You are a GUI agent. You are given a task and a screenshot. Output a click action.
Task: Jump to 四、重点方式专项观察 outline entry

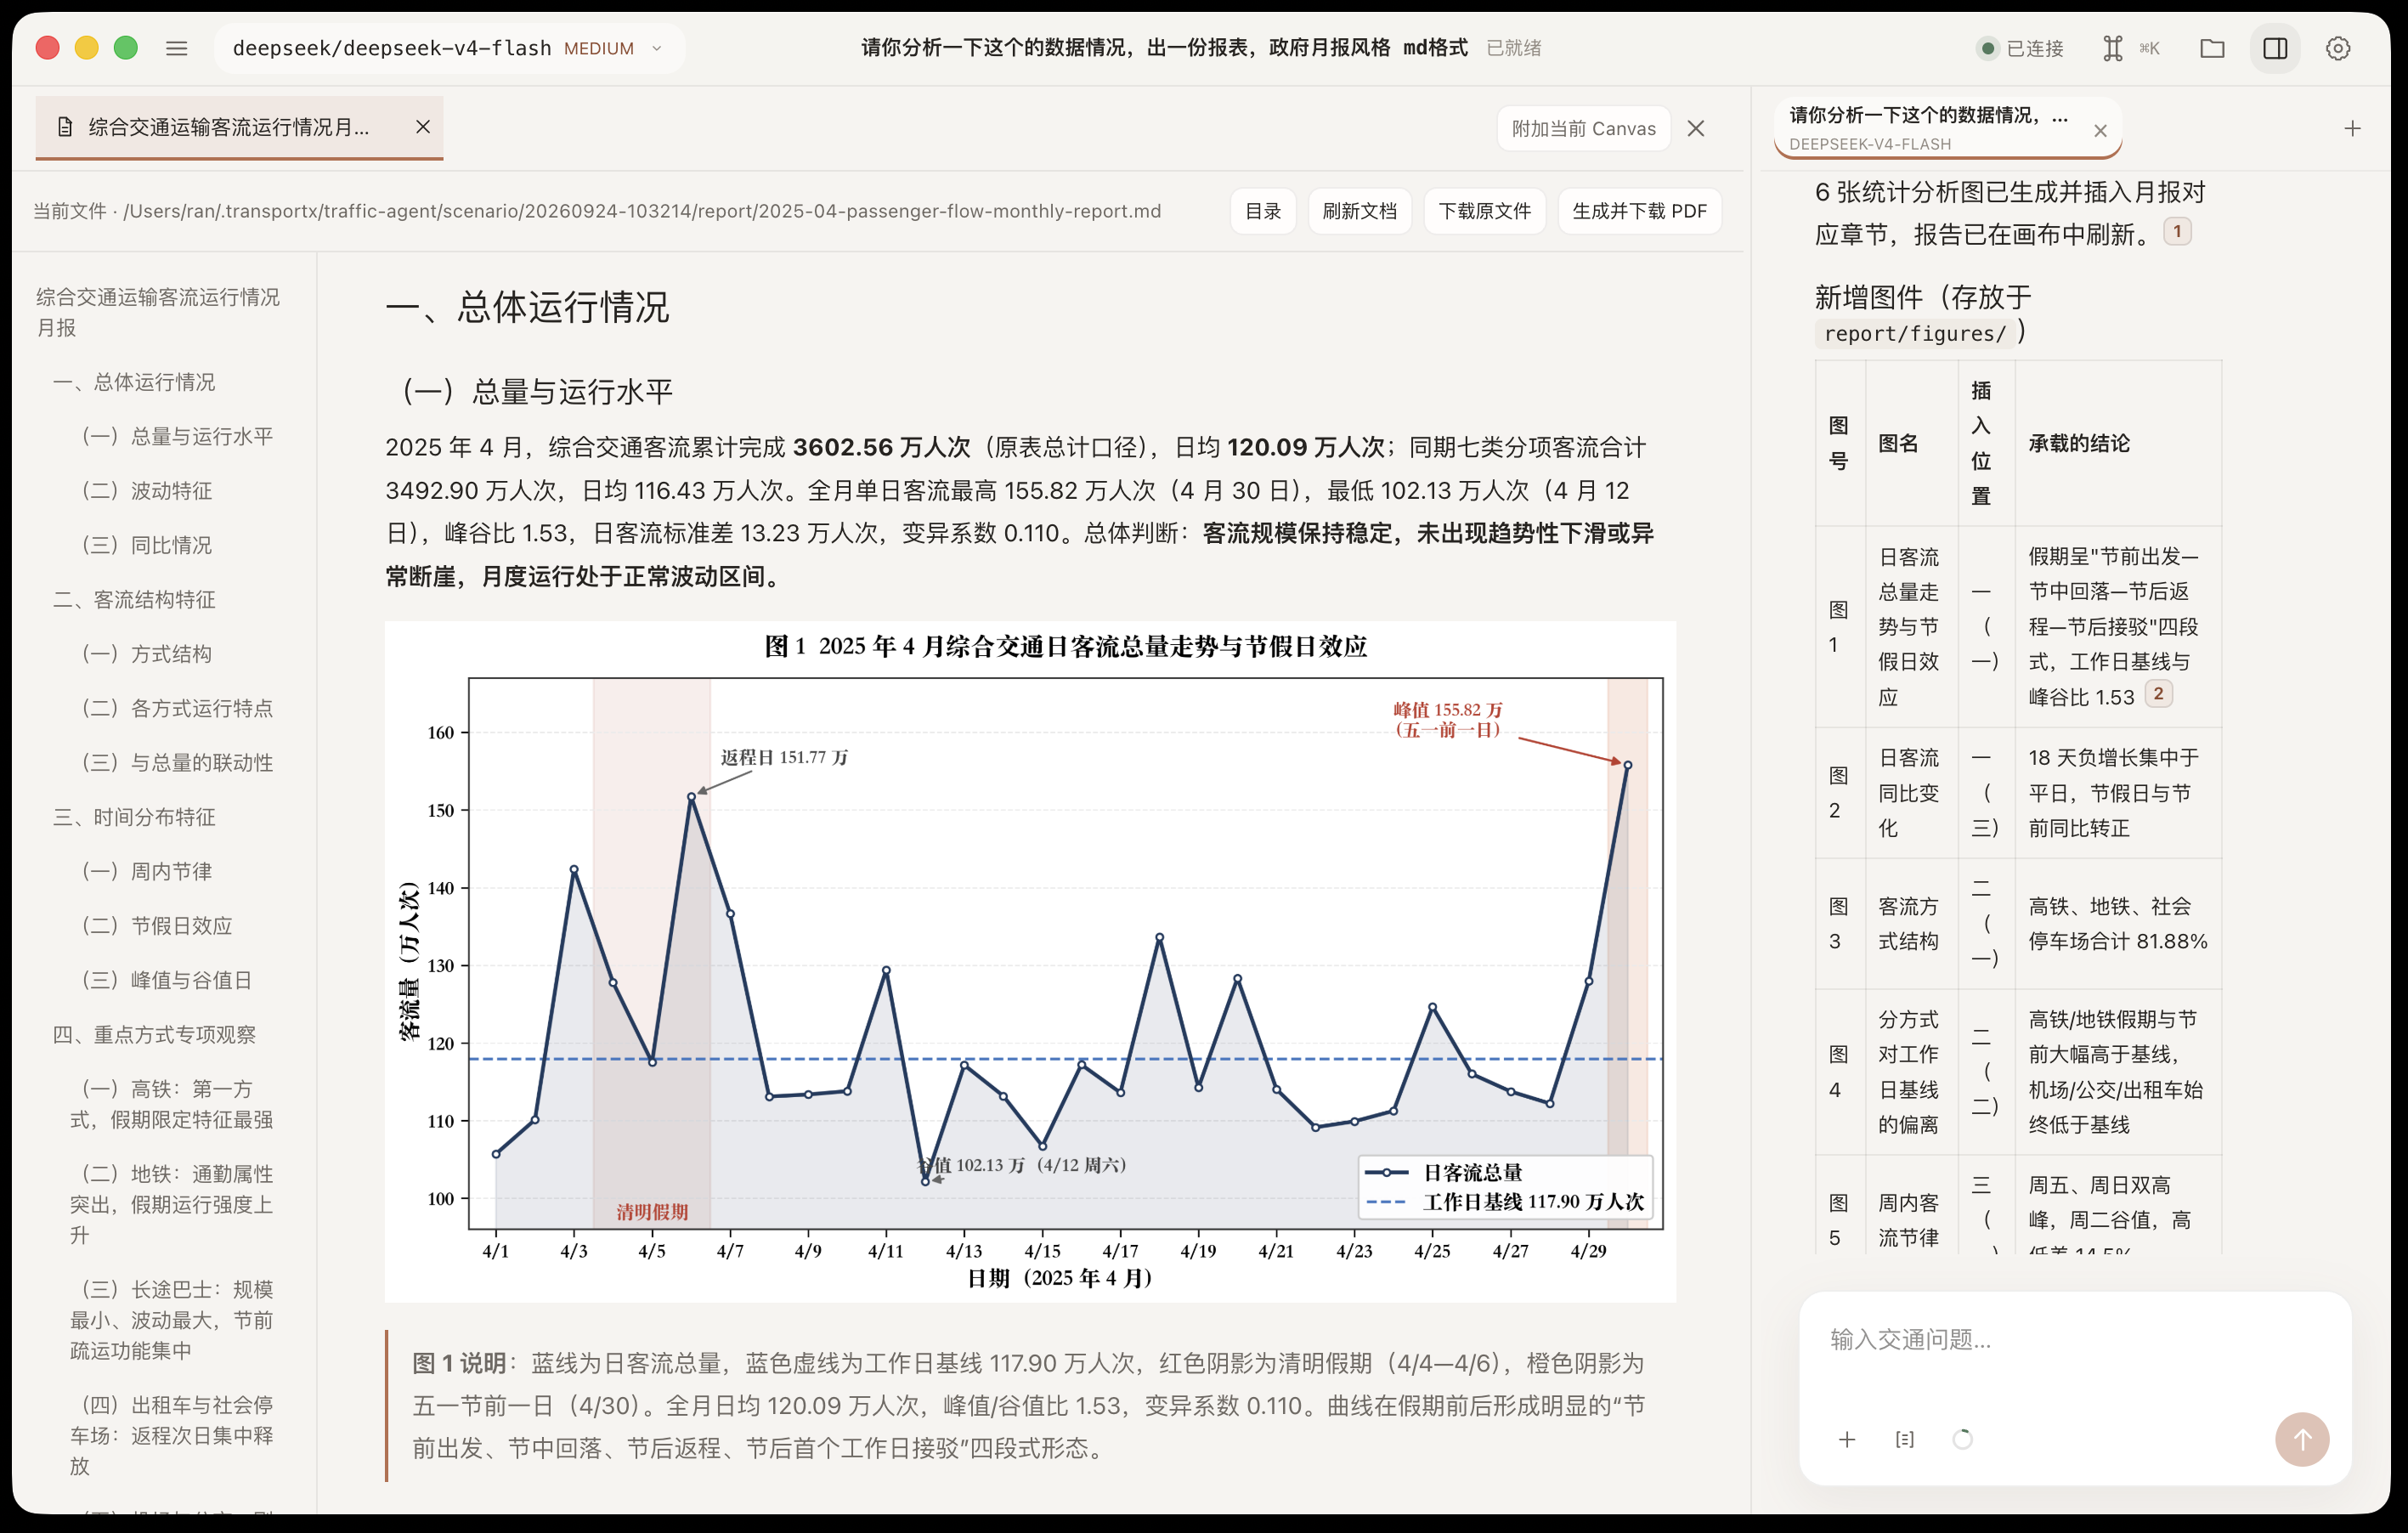pyautogui.click(x=154, y=1034)
